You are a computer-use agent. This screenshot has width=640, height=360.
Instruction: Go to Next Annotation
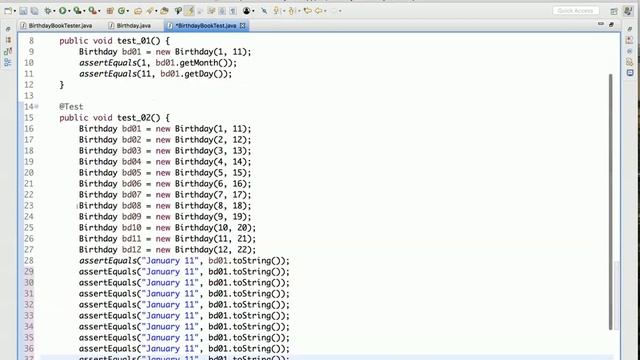(x=276, y=11)
